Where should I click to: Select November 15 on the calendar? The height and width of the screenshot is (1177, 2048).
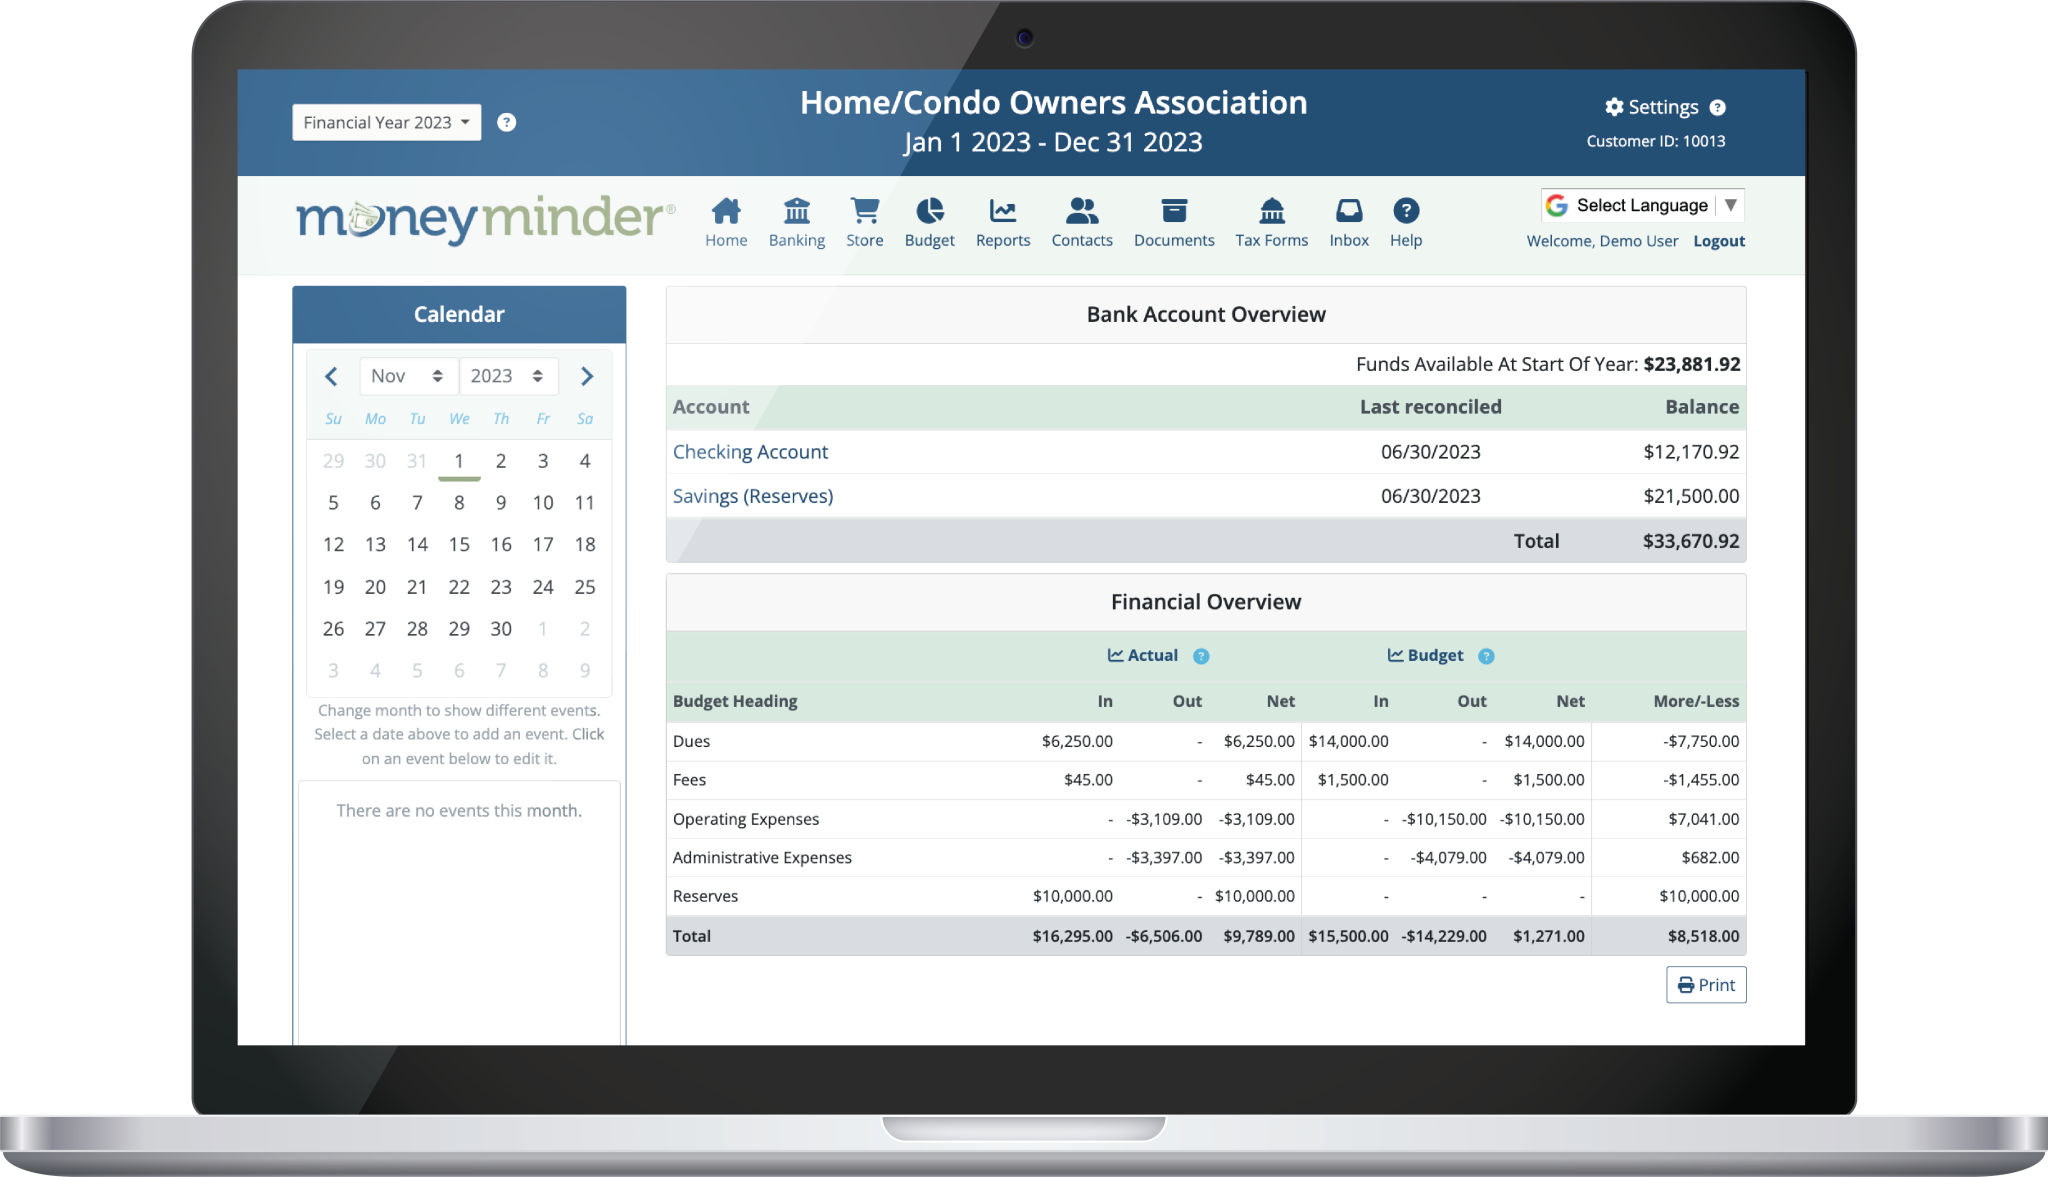[459, 545]
